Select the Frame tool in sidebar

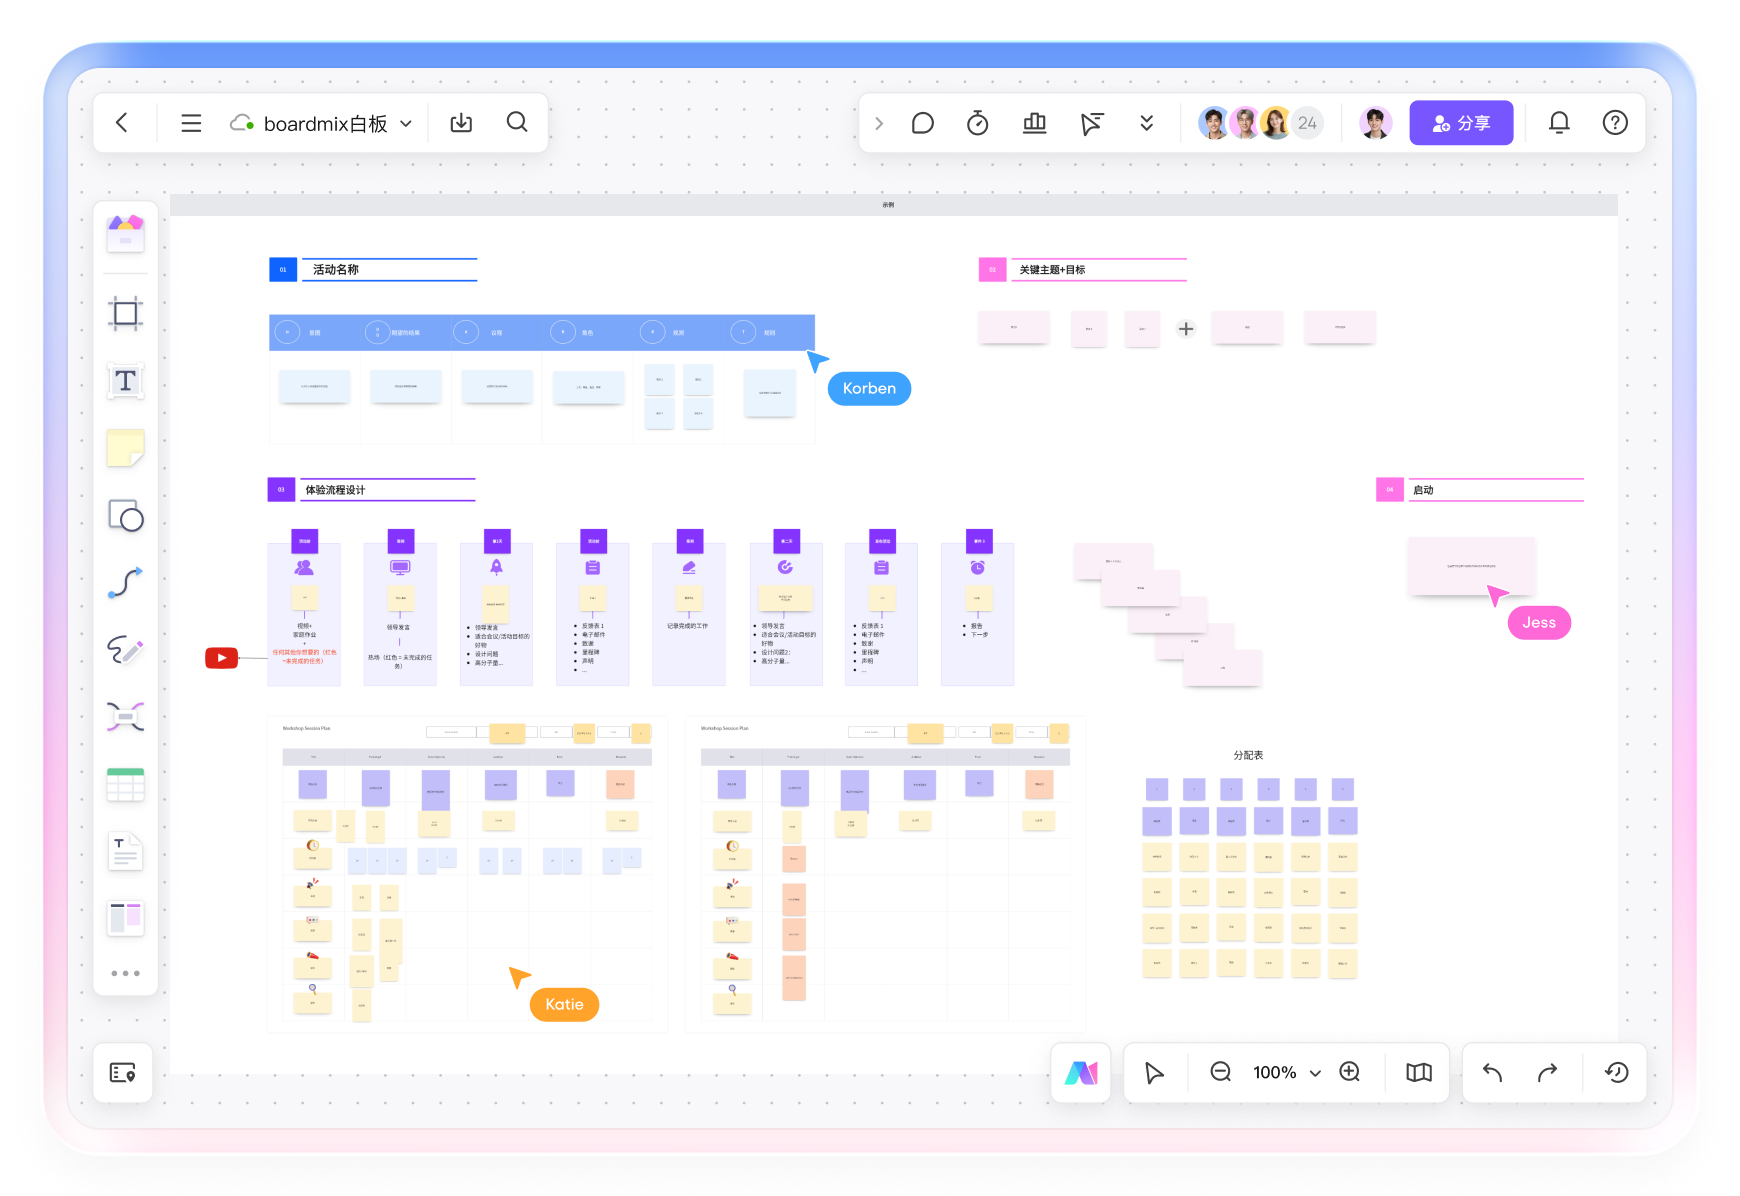coord(125,314)
